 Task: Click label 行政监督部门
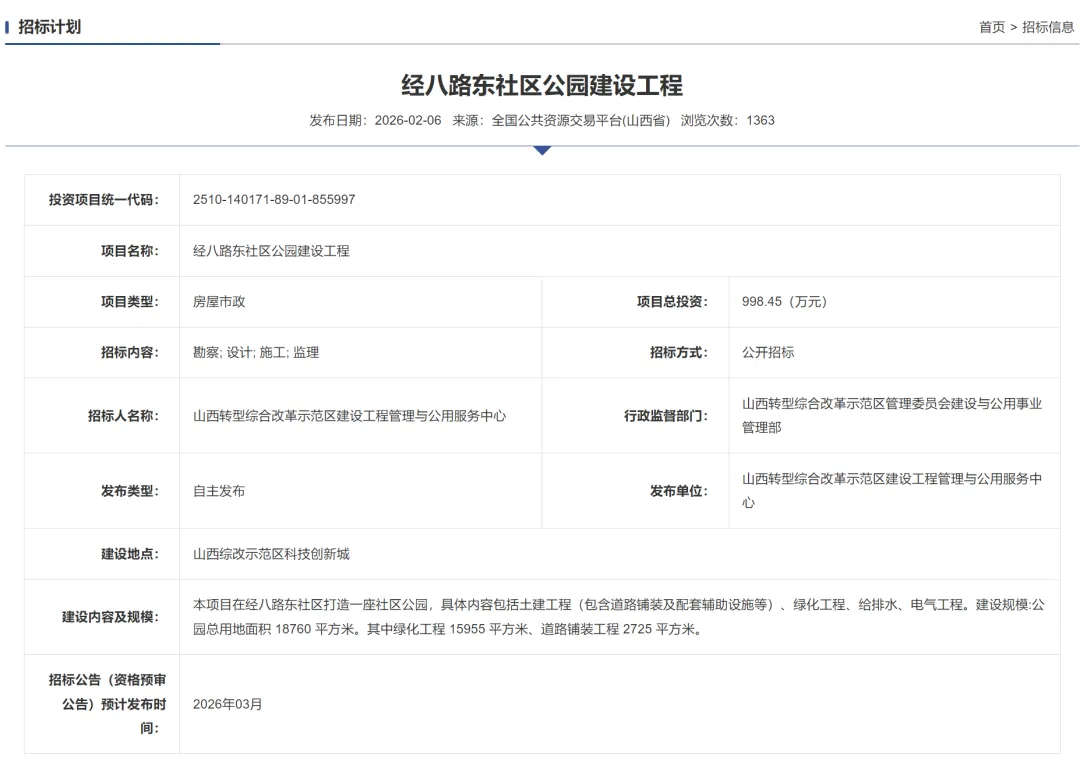pyautogui.click(x=666, y=416)
